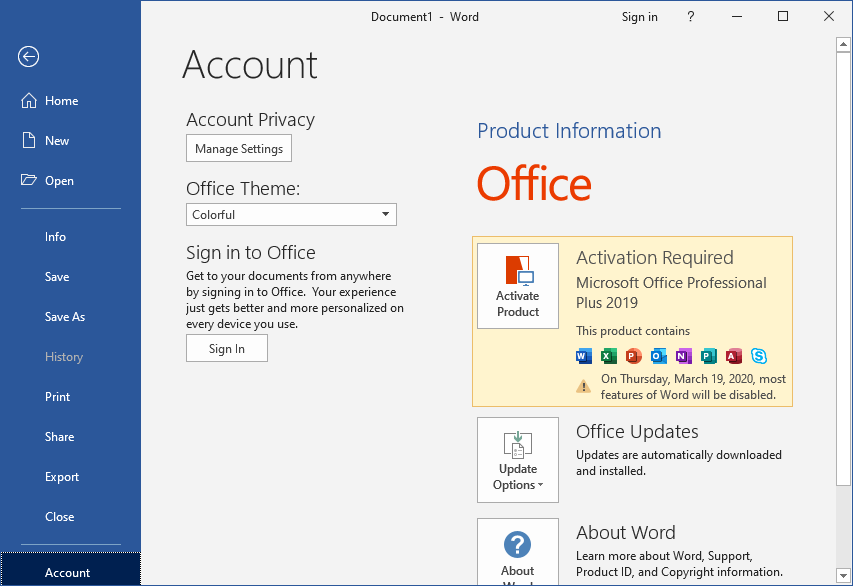853x586 pixels.
Task: Click the Word app icon
Action: point(584,356)
